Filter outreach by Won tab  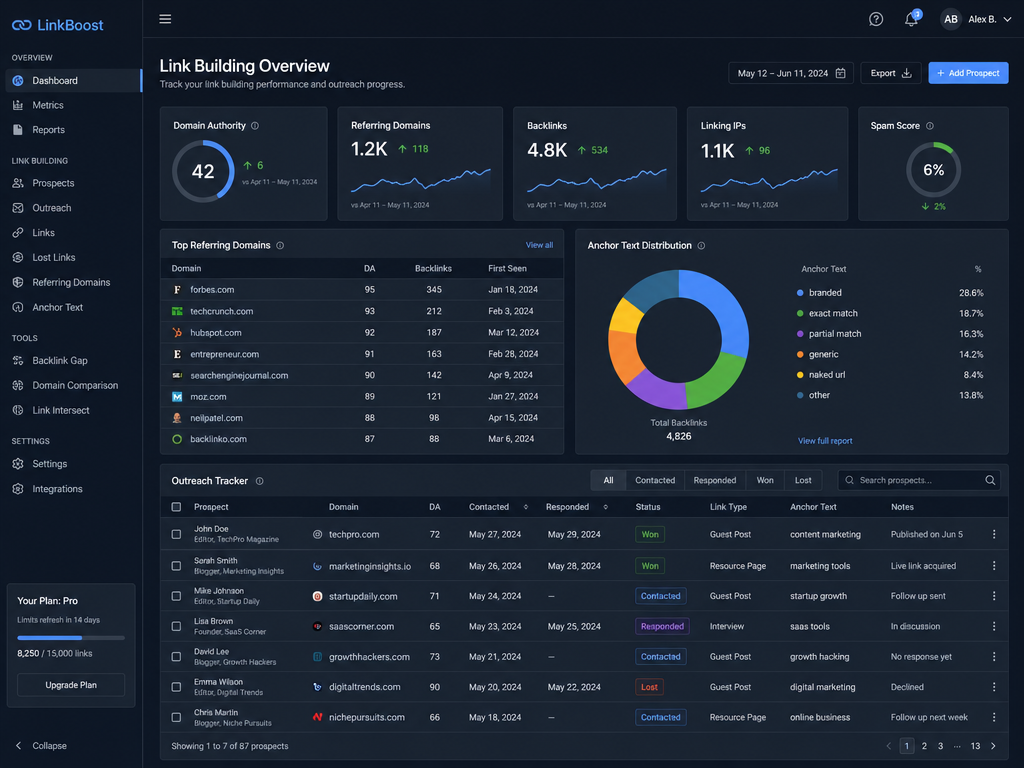(765, 481)
